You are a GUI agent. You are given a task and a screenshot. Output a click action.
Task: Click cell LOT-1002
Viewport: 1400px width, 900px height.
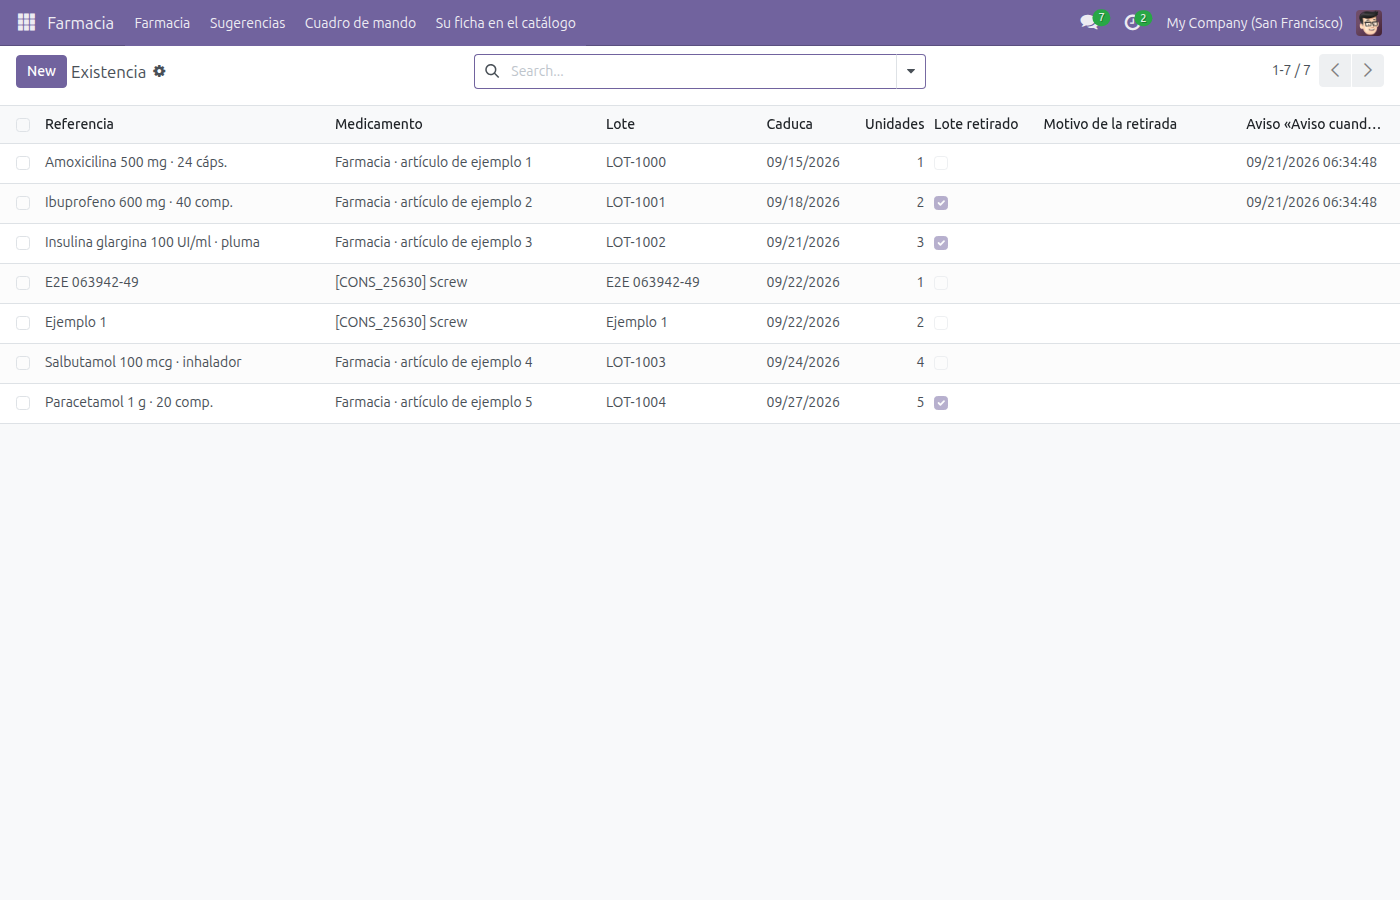(636, 242)
